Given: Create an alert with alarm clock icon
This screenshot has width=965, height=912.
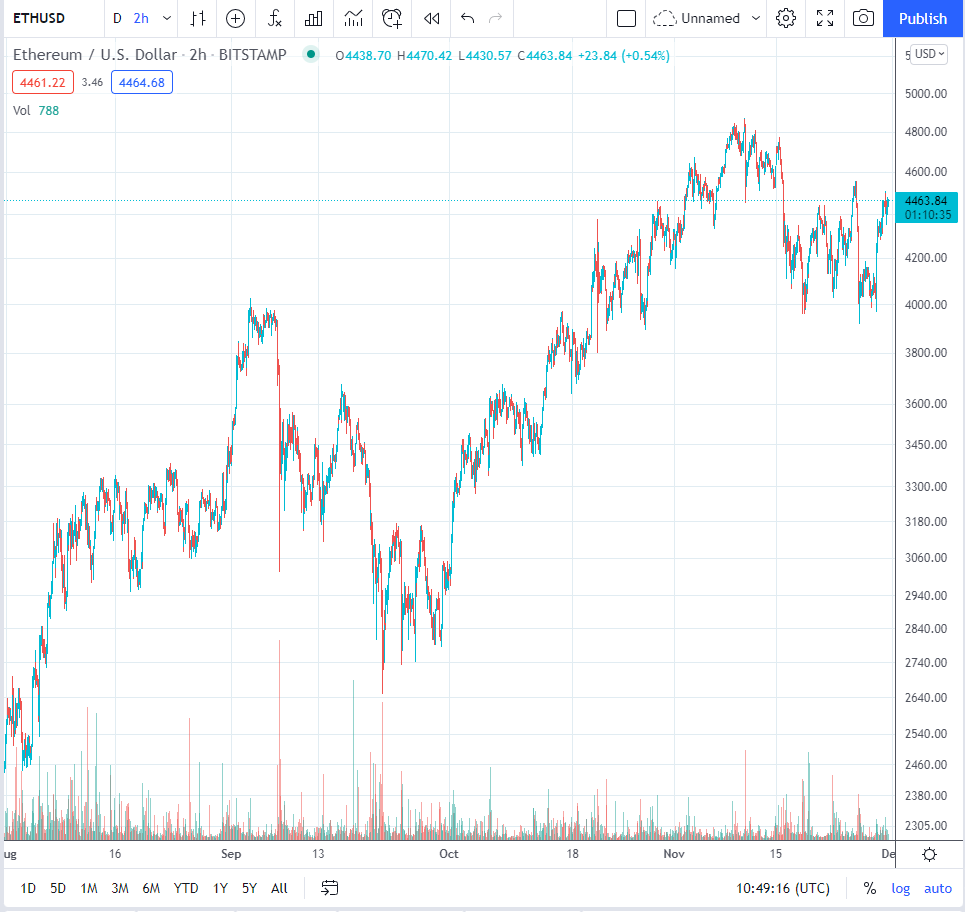Looking at the screenshot, I should point(392,18).
